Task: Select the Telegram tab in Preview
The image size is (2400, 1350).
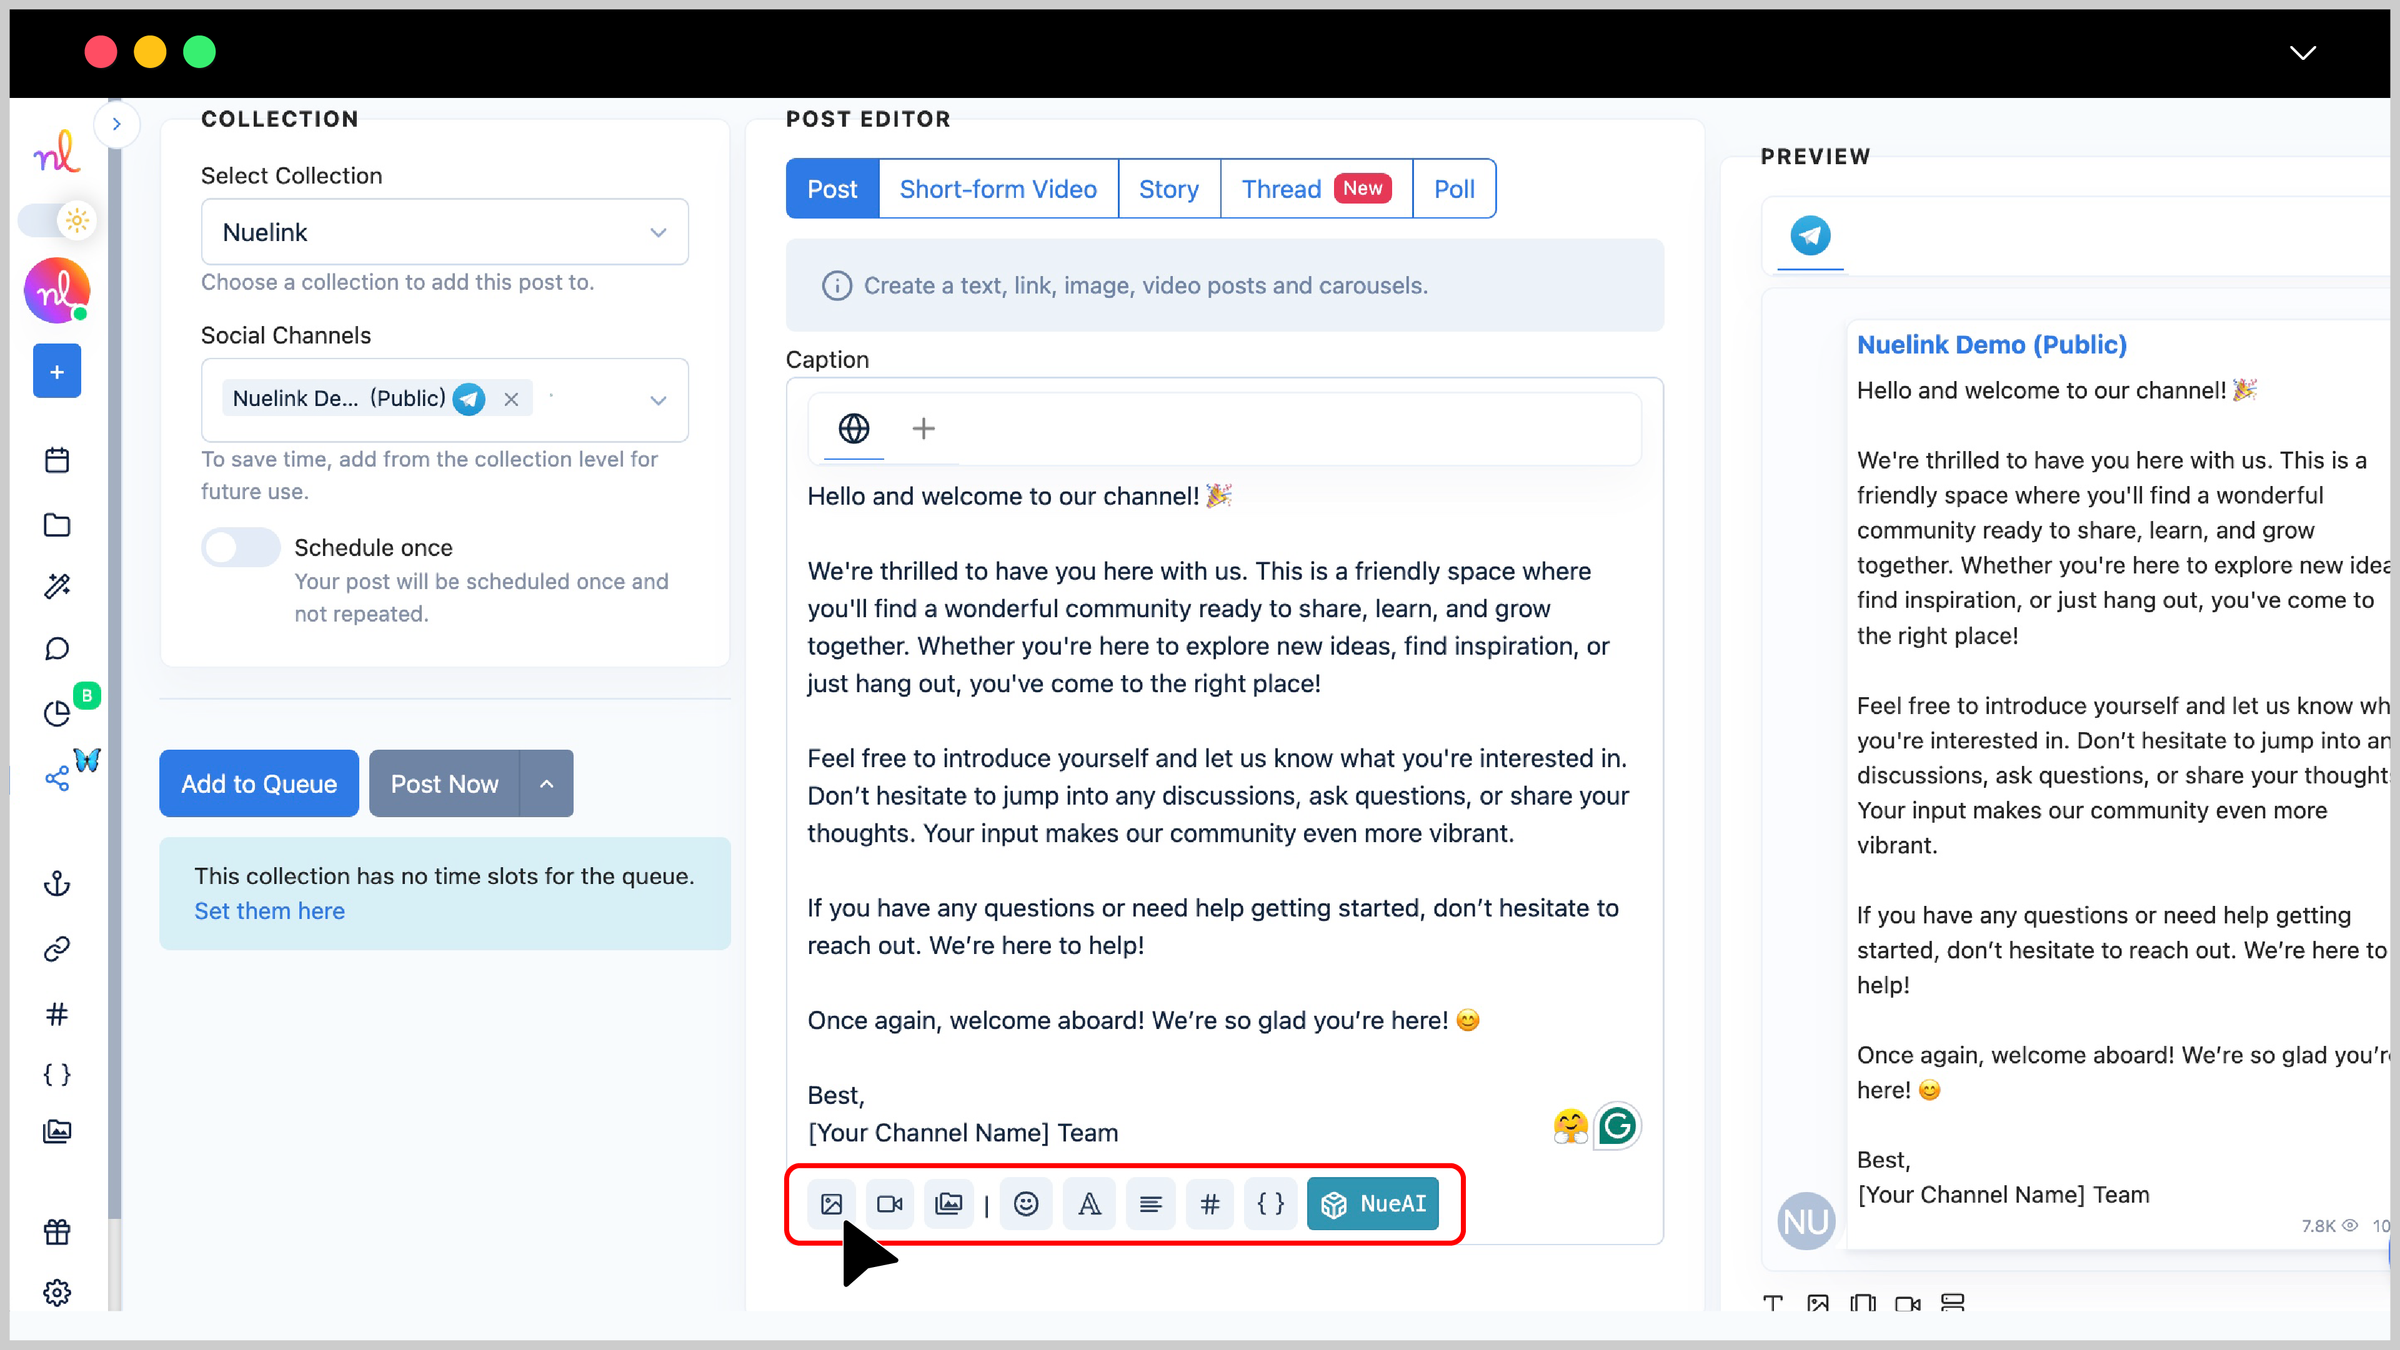Action: pyautogui.click(x=1810, y=236)
